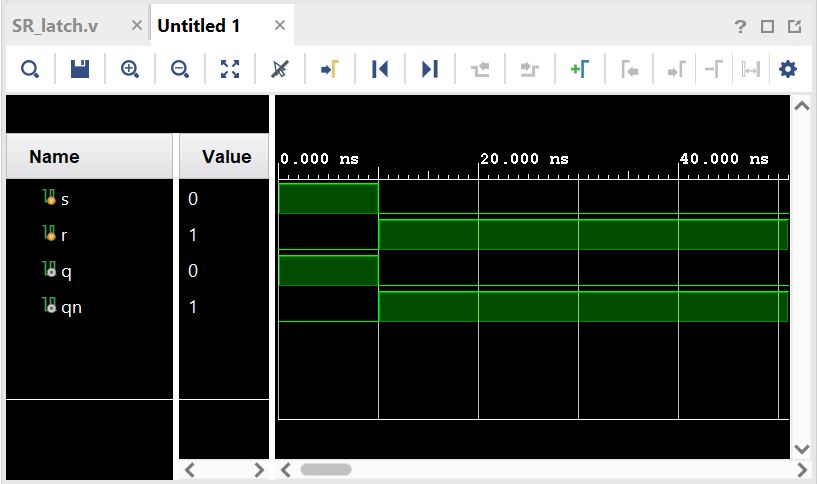Open waveform settings gear
The height and width of the screenshot is (484, 817).
pyautogui.click(x=788, y=69)
